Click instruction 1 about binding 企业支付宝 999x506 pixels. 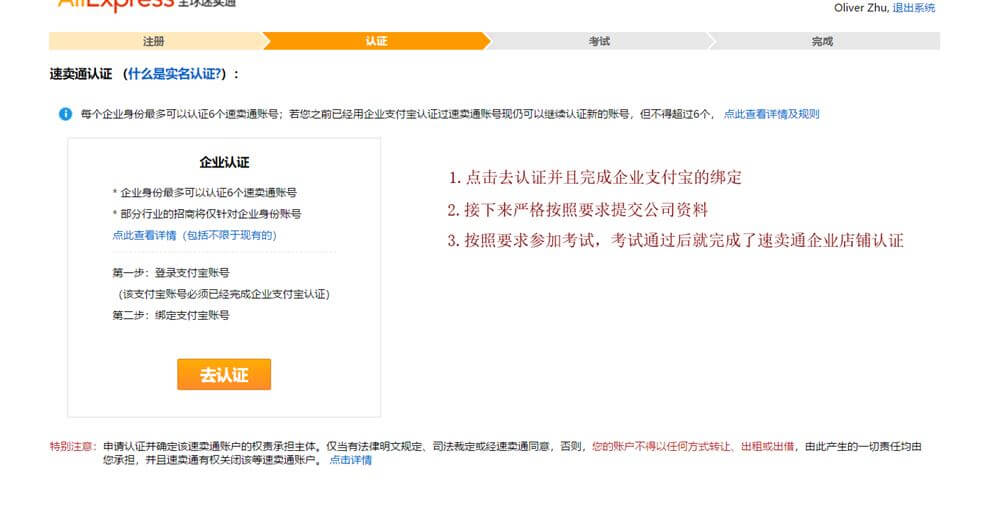click(x=594, y=178)
